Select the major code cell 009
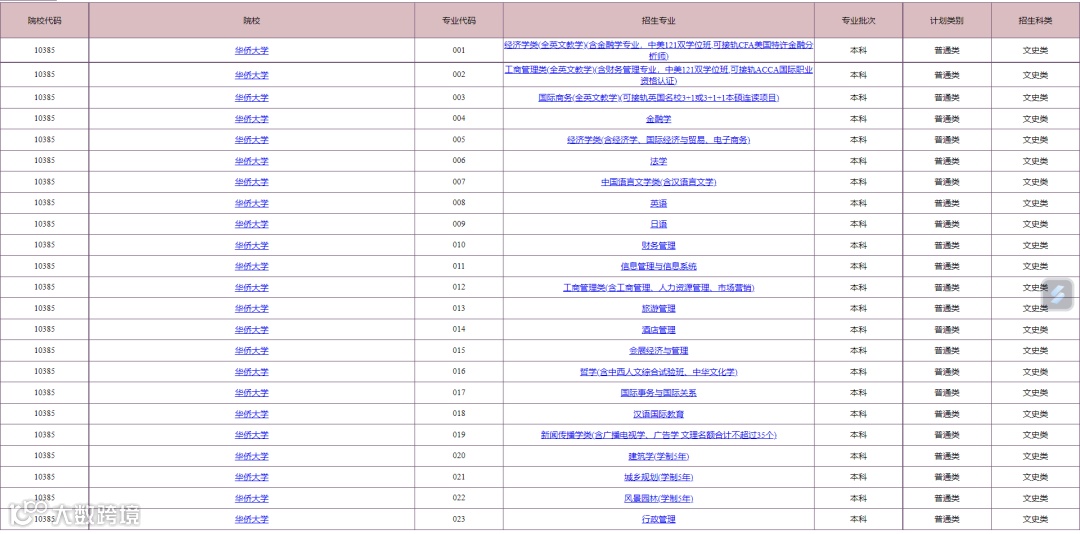 click(x=459, y=225)
